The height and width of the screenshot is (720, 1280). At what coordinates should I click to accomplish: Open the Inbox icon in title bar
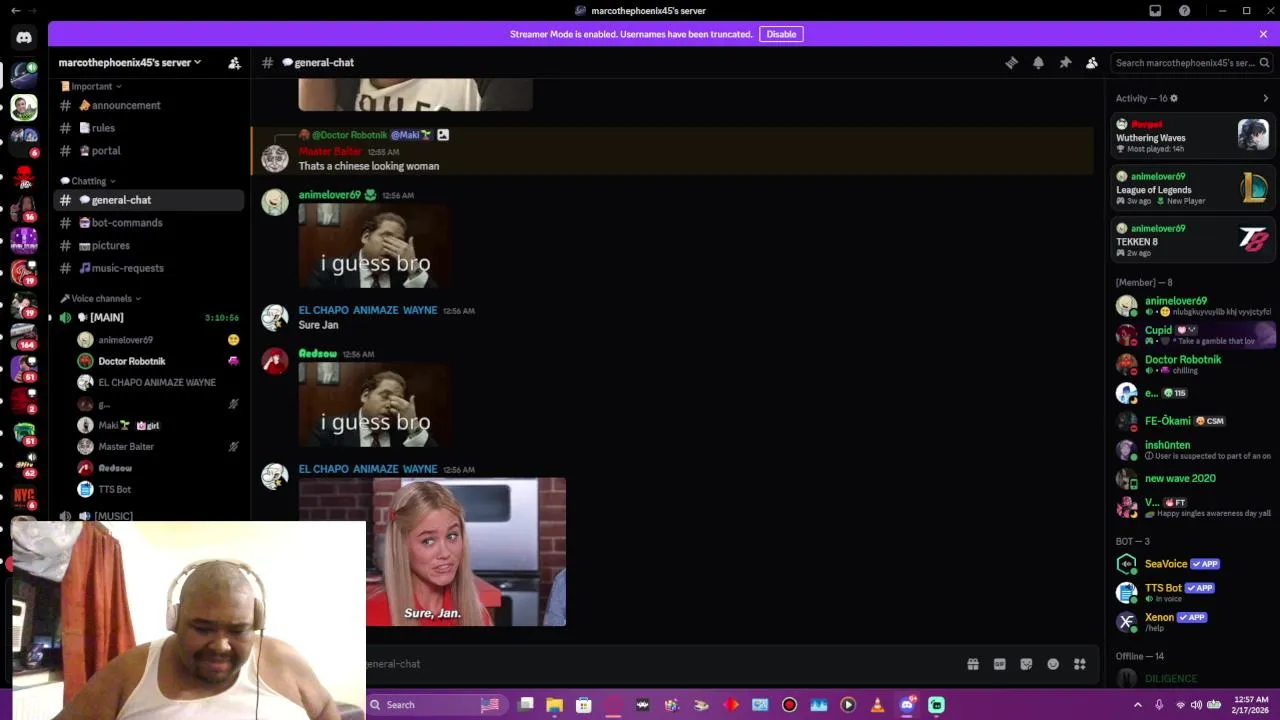[1155, 11]
